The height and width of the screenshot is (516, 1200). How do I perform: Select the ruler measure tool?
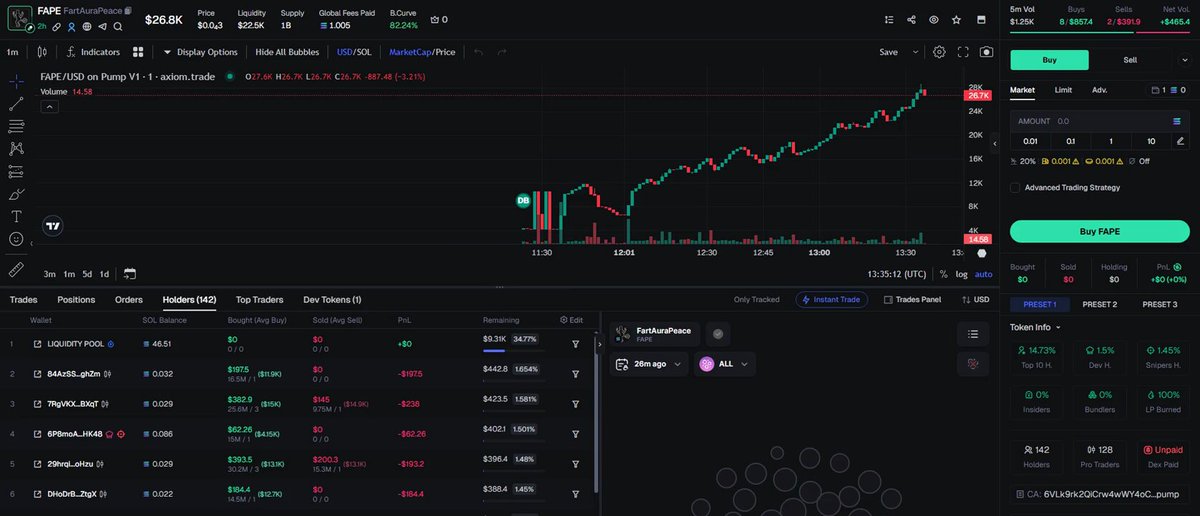17,269
